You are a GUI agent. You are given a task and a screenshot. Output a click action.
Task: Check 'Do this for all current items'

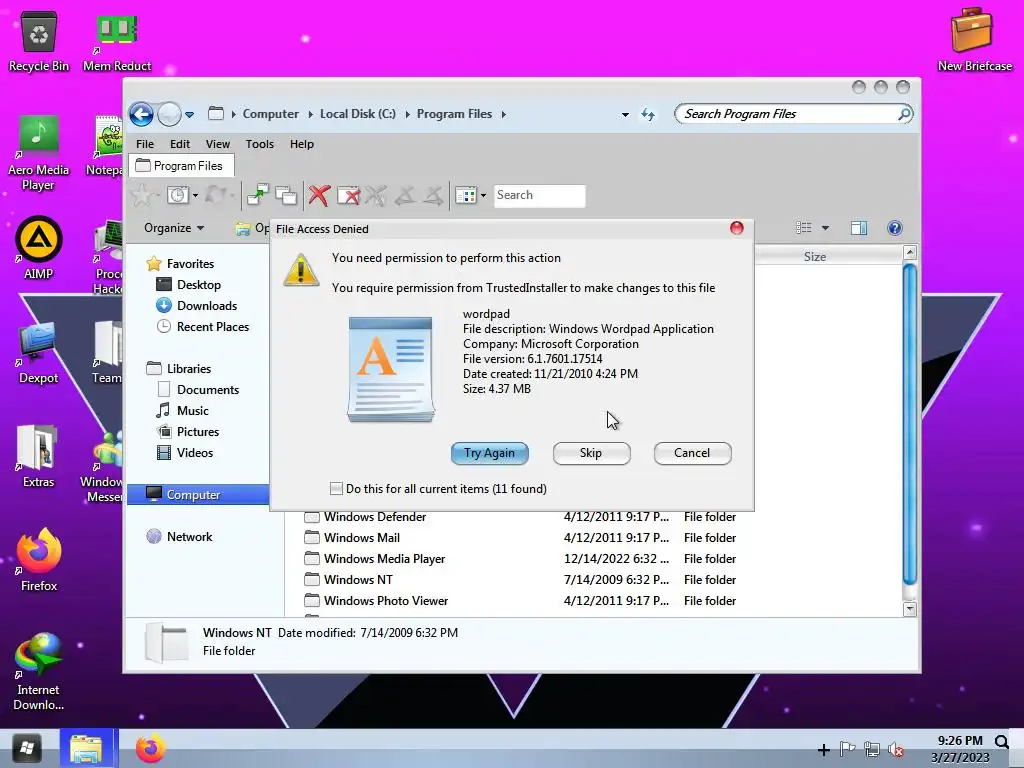pos(336,488)
